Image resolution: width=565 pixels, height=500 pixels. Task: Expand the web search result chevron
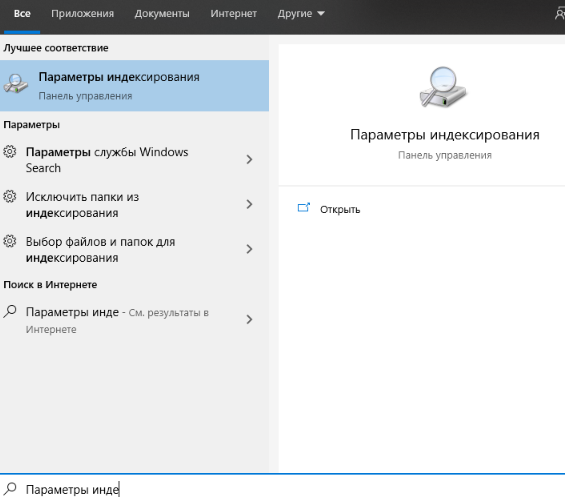pyautogui.click(x=249, y=320)
